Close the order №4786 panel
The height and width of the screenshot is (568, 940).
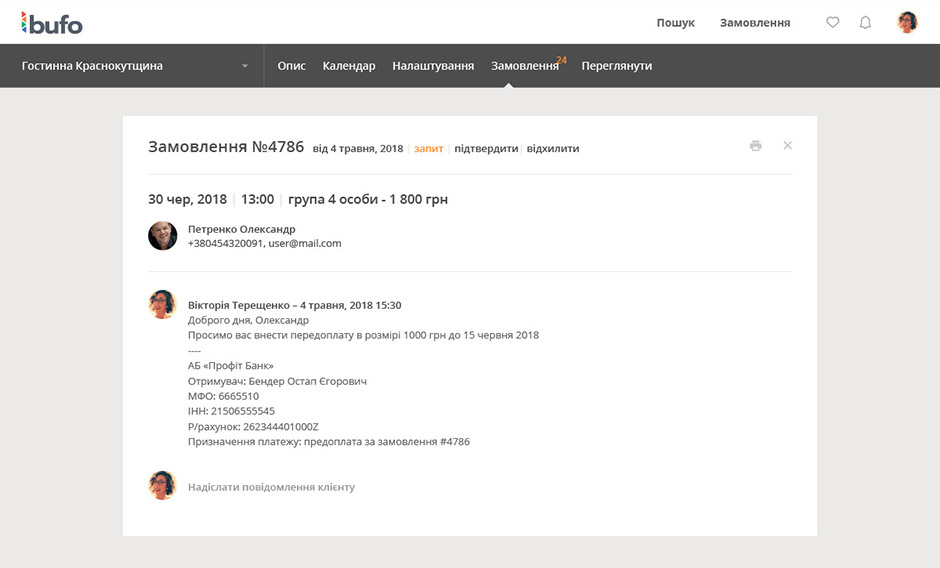pos(787,146)
